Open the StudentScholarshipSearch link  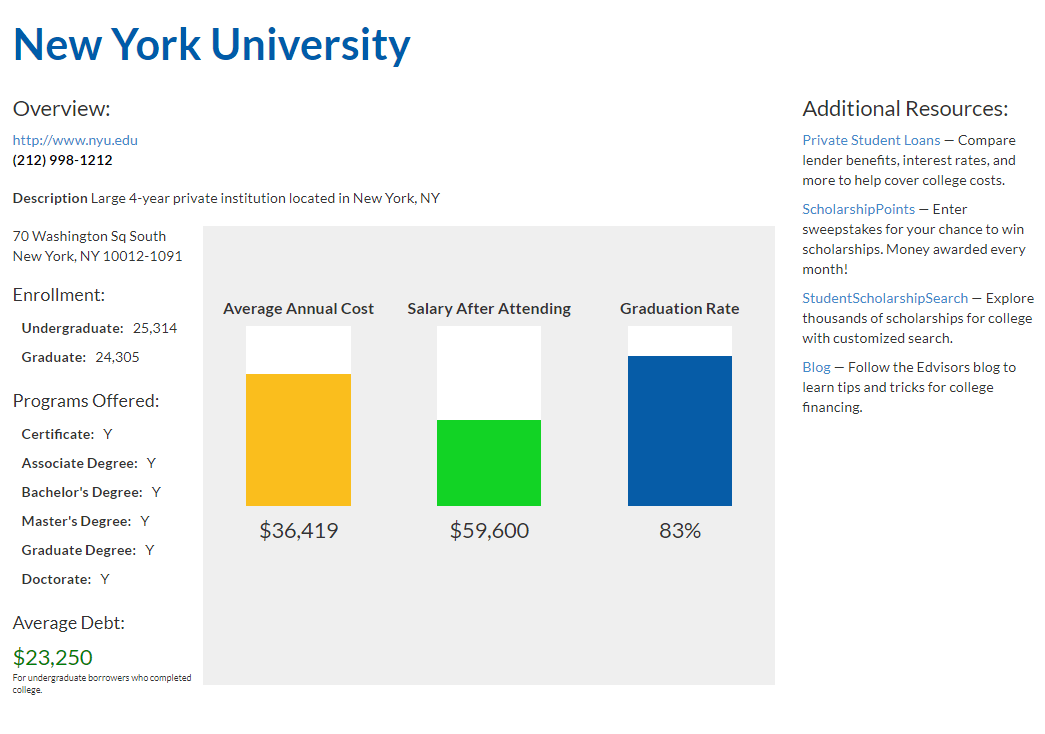pyautogui.click(x=885, y=298)
